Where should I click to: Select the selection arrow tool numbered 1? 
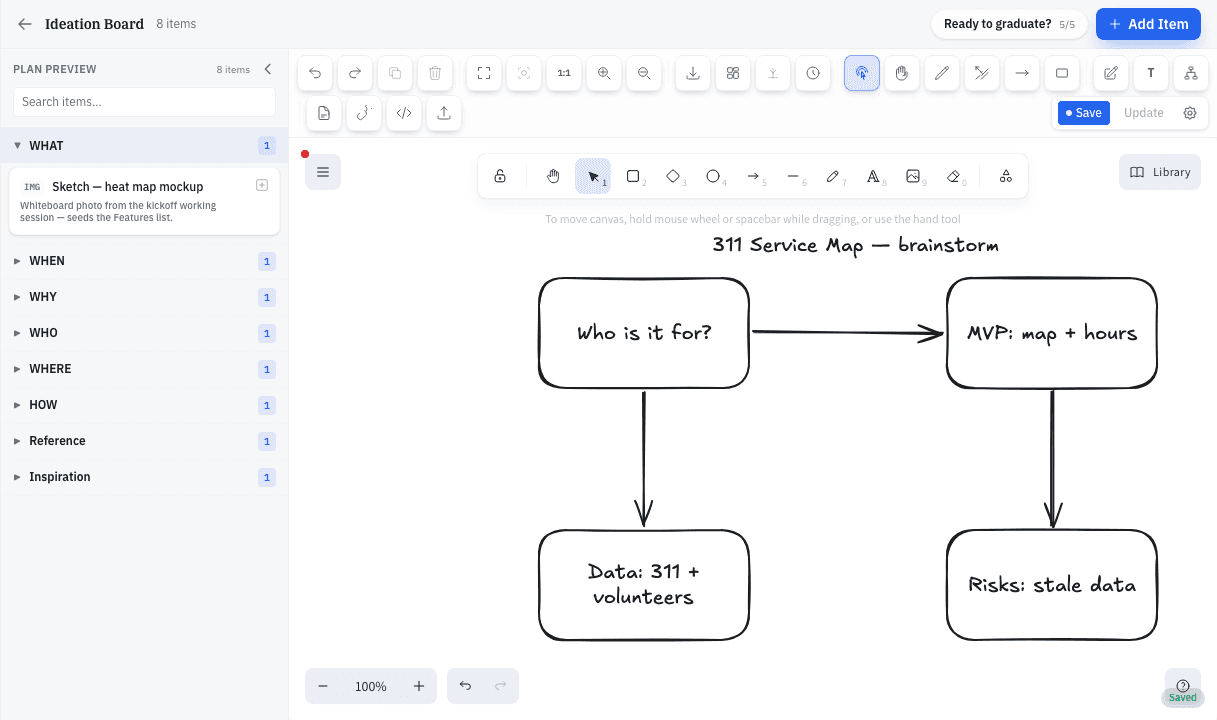pos(593,176)
